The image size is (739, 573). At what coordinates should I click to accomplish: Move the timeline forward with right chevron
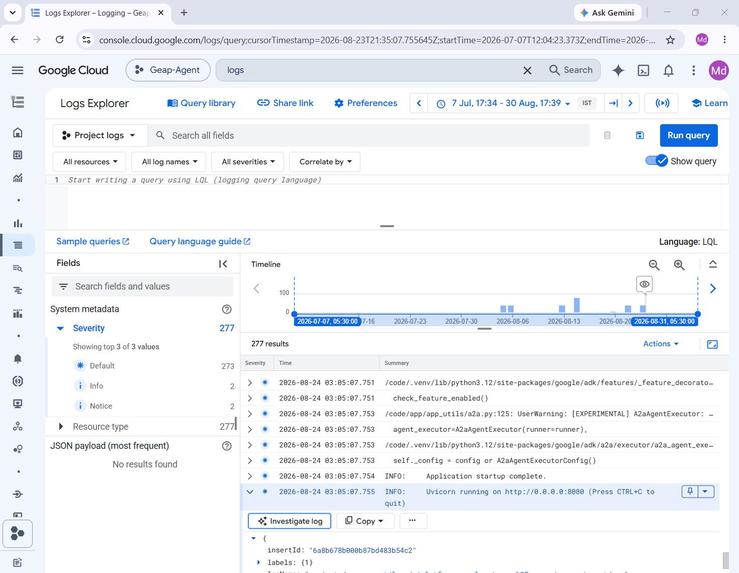[713, 288]
